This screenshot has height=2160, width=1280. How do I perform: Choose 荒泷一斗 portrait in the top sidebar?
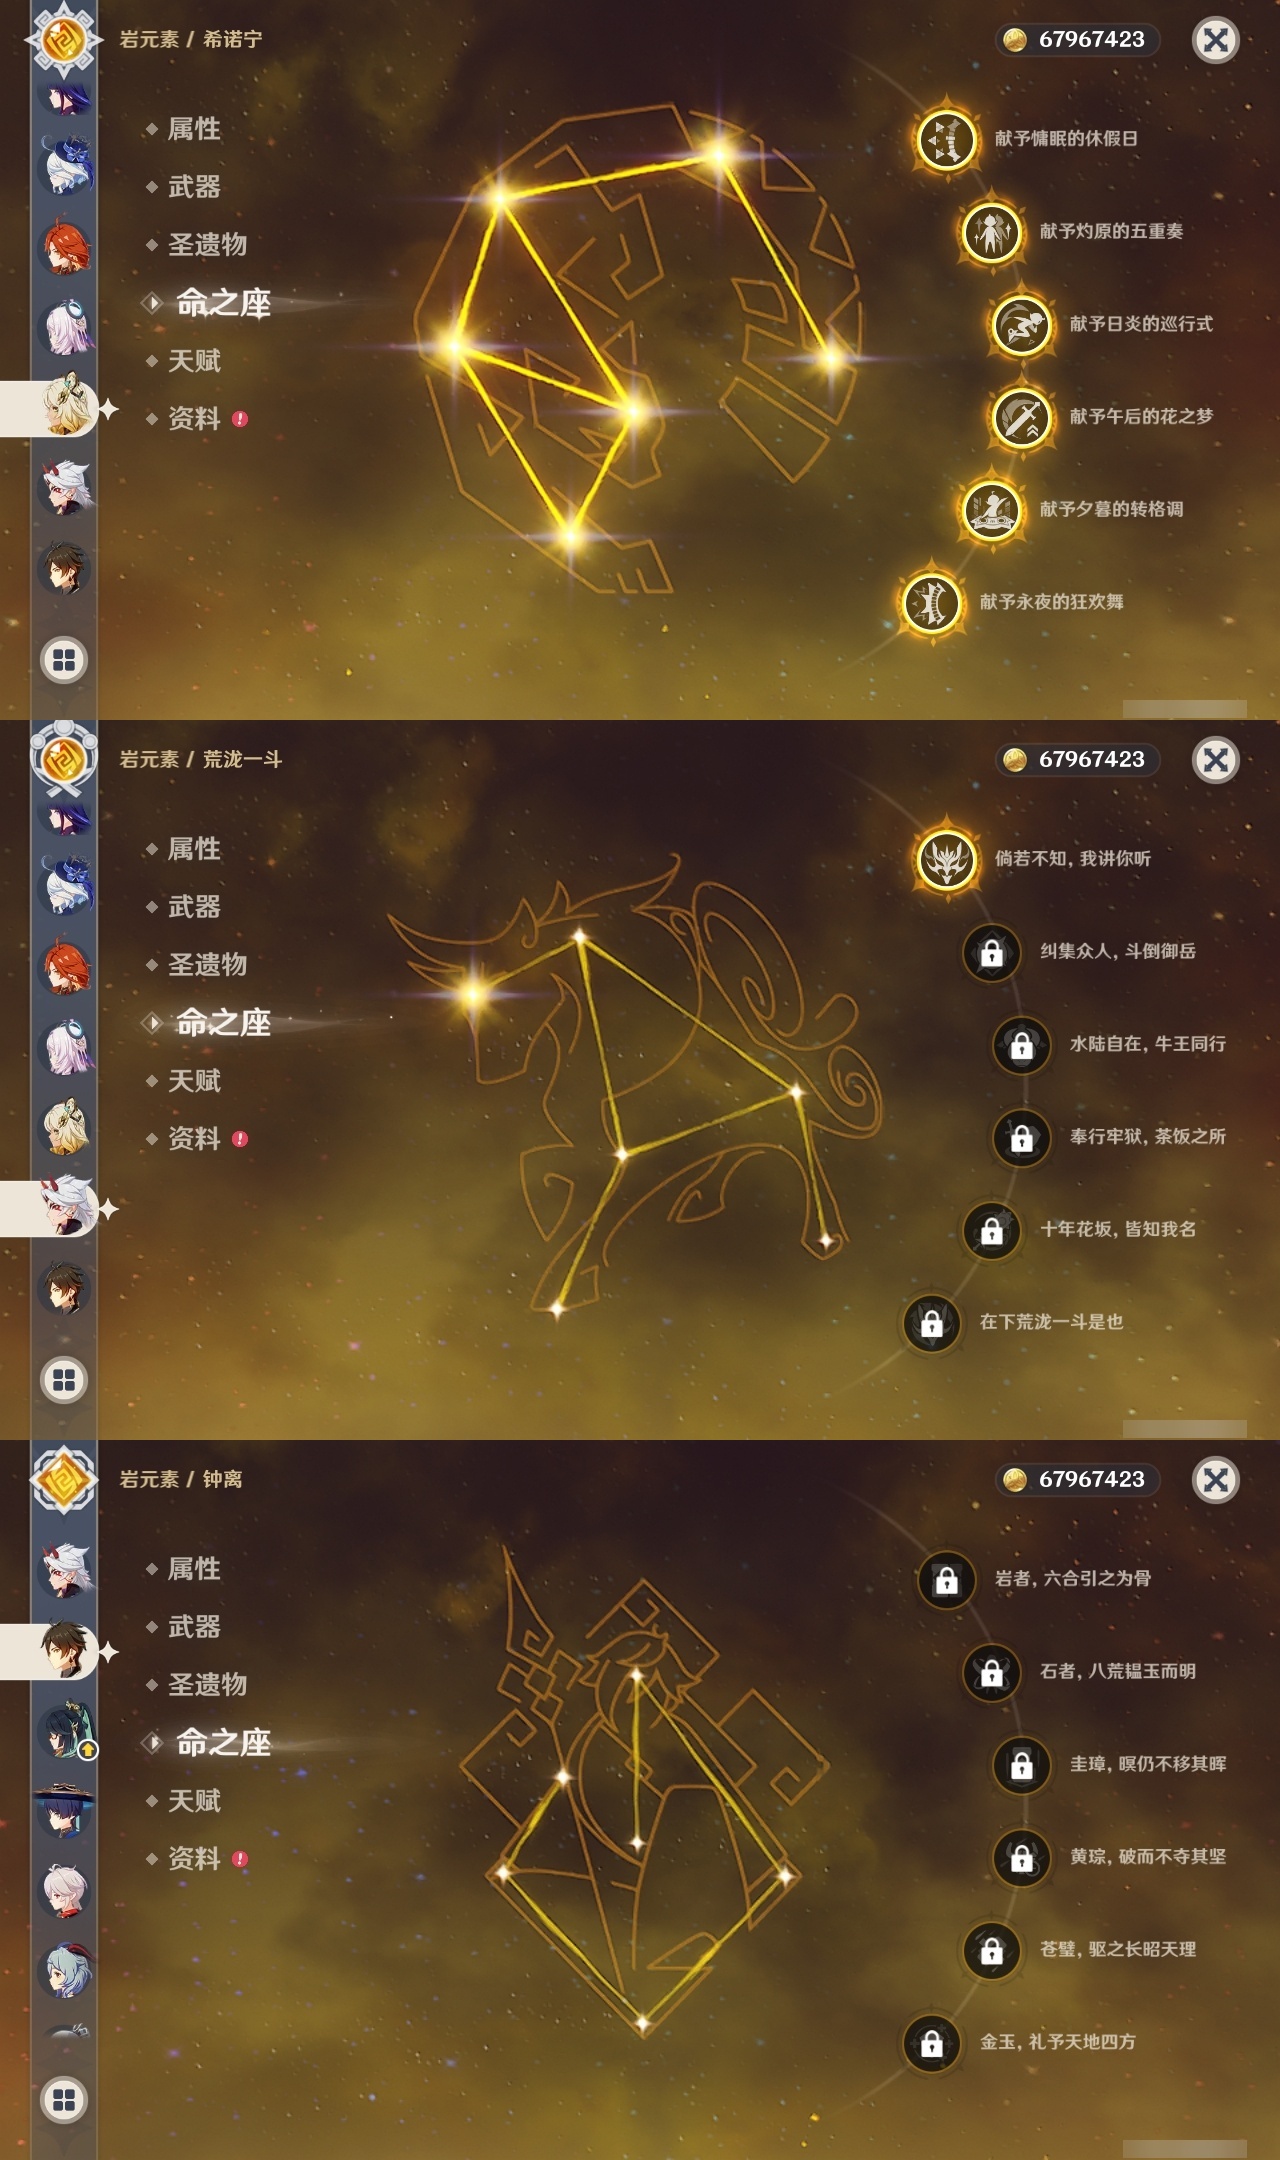point(65,488)
